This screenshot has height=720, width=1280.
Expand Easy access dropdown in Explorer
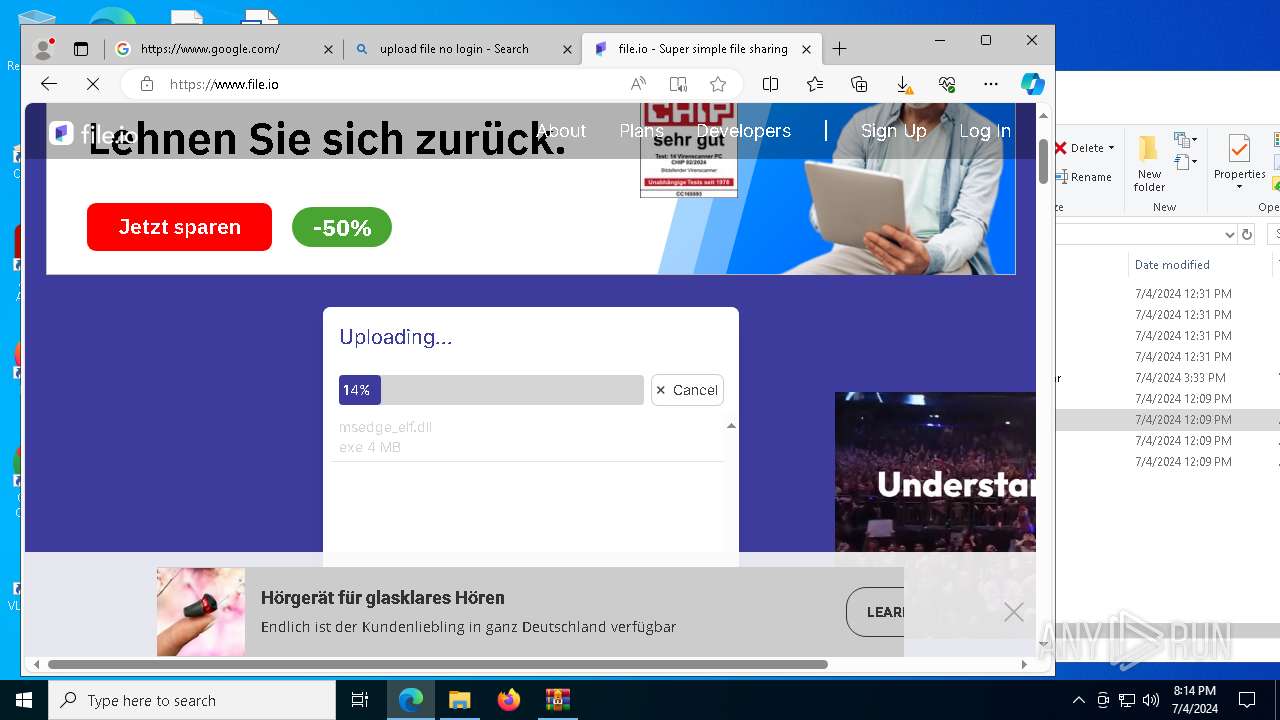pos(1186,162)
